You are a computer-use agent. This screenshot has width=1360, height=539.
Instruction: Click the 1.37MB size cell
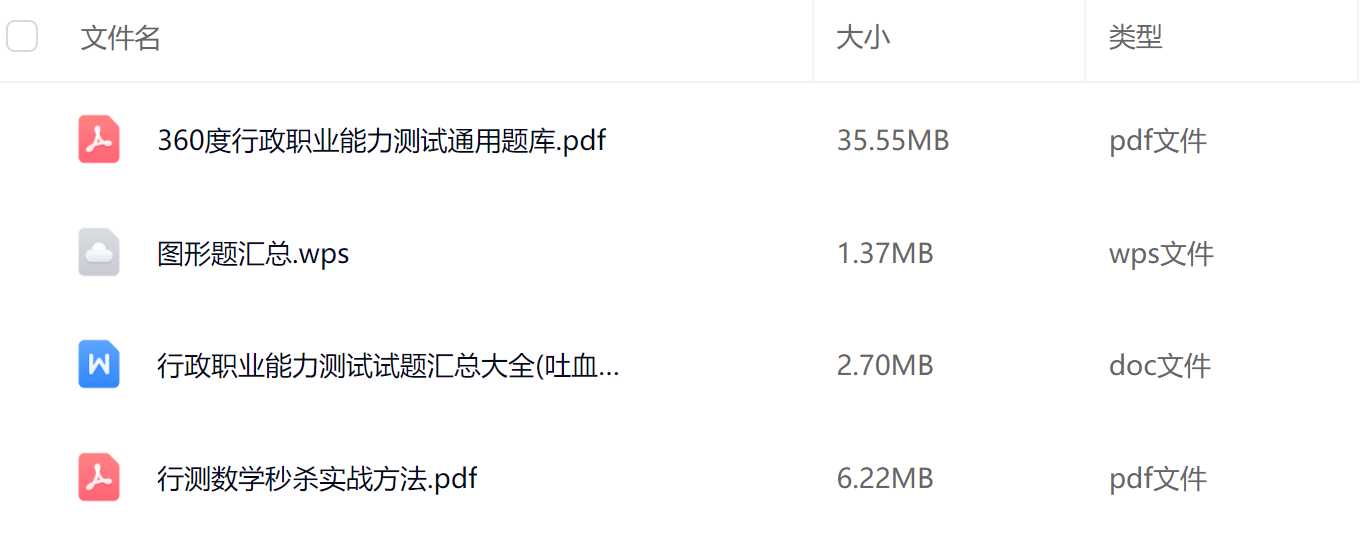pyautogui.click(x=885, y=254)
